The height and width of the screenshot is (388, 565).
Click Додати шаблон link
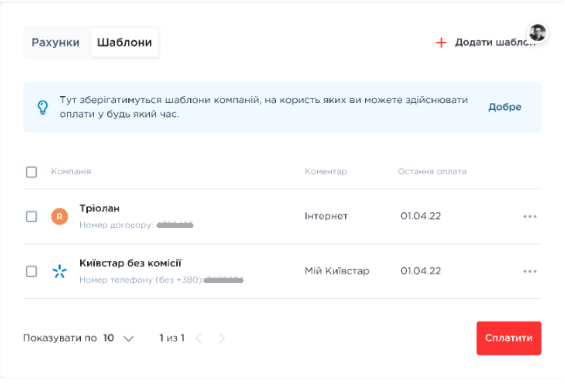pyautogui.click(x=494, y=43)
